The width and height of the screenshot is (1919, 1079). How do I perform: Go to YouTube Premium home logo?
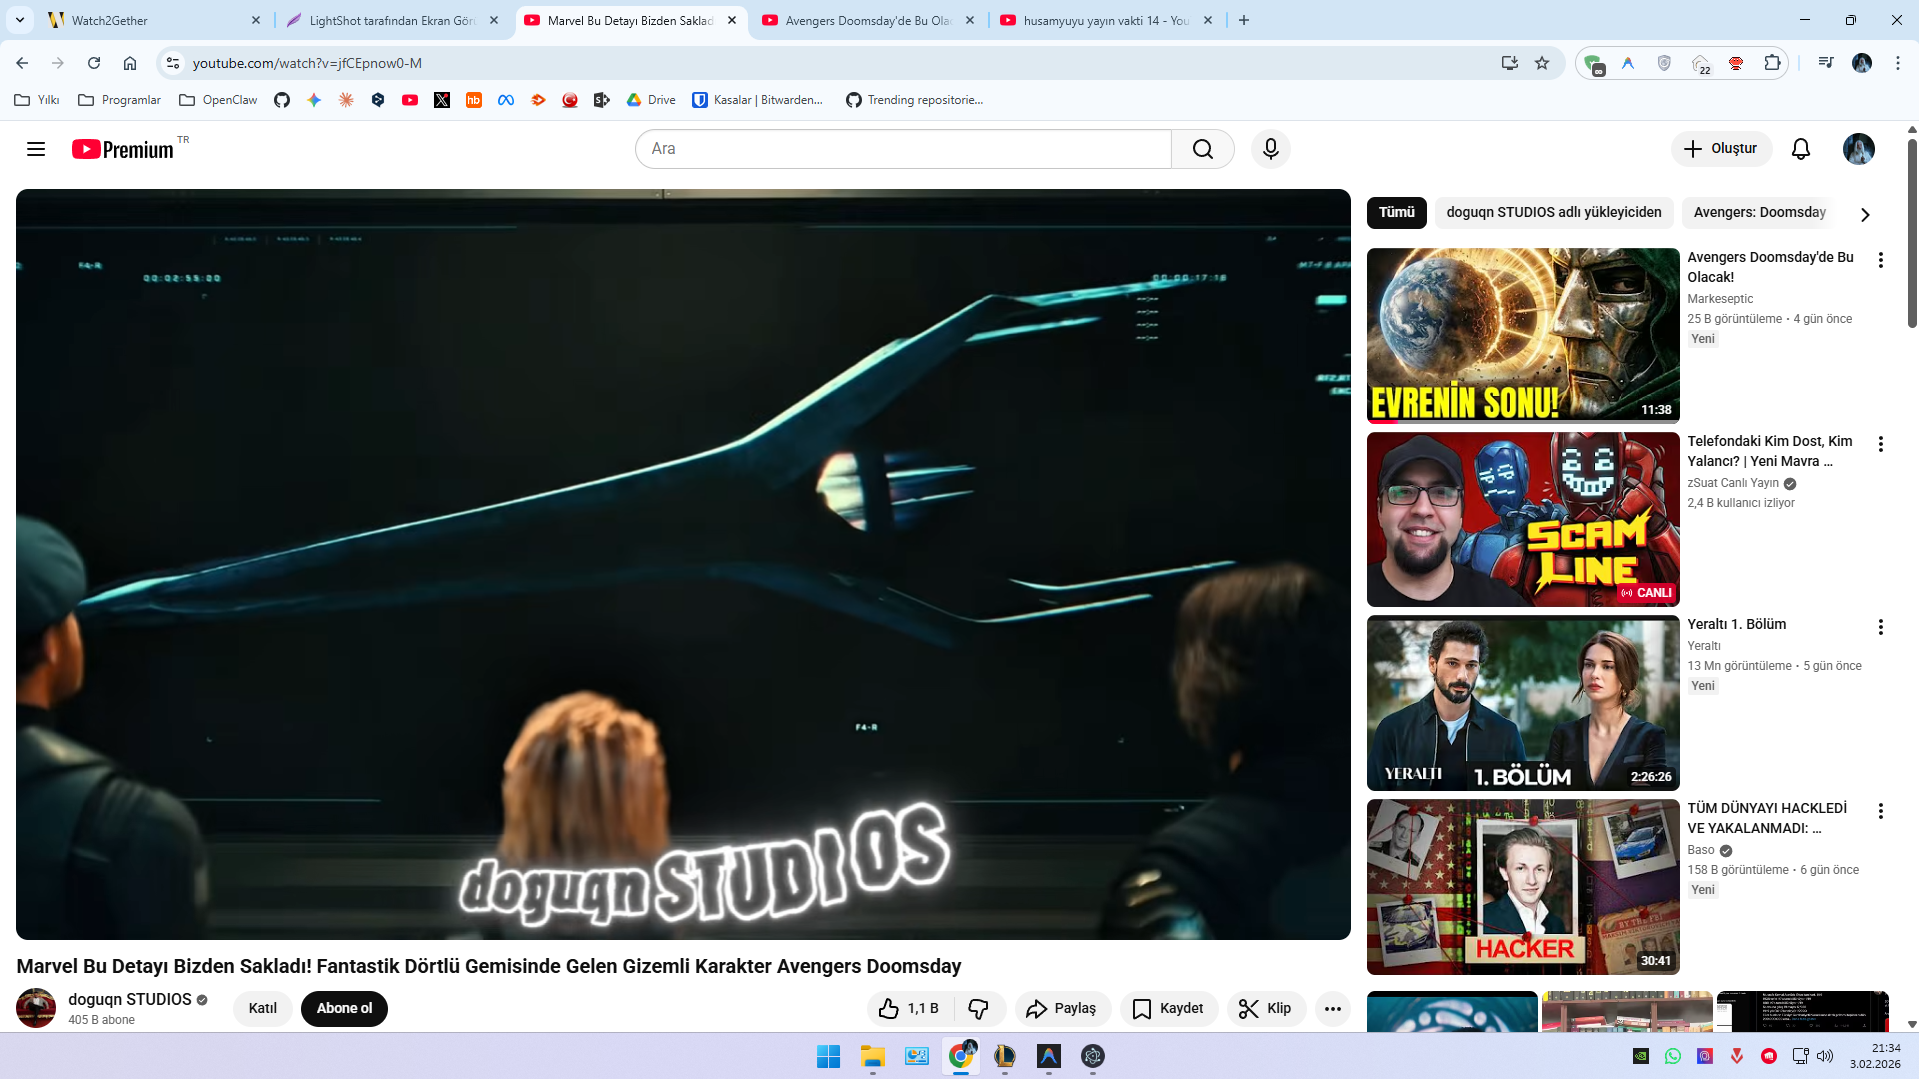pyautogui.click(x=124, y=149)
